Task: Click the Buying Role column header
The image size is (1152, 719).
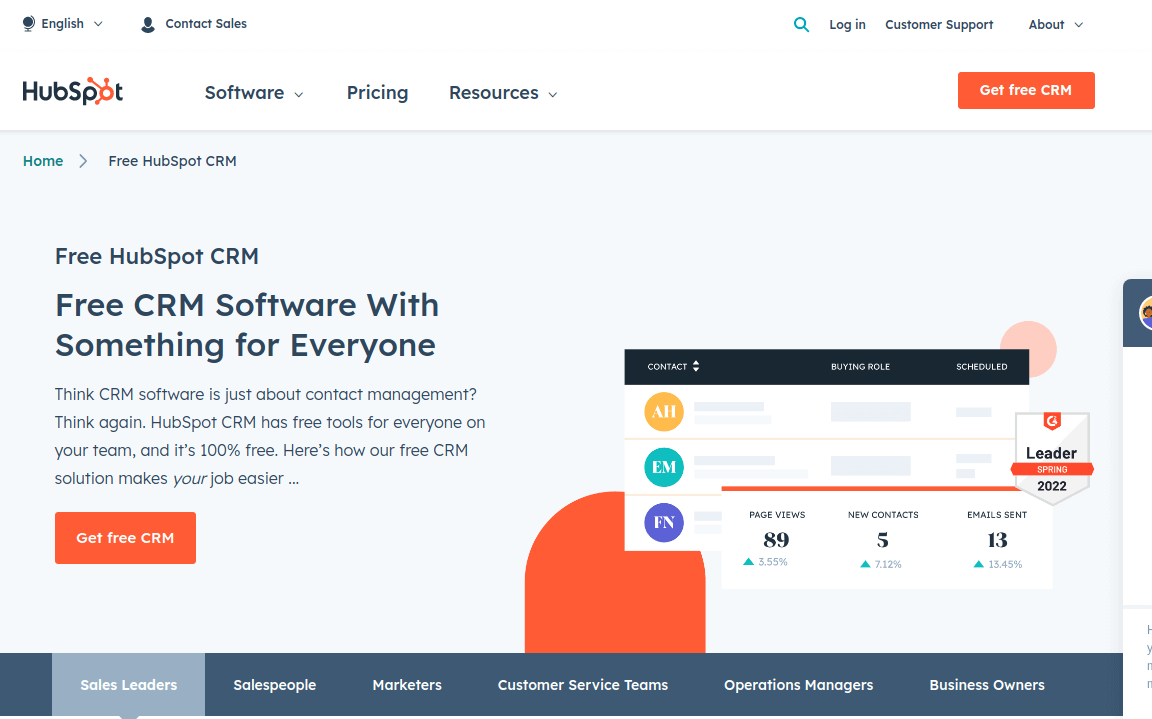Action: (x=860, y=366)
